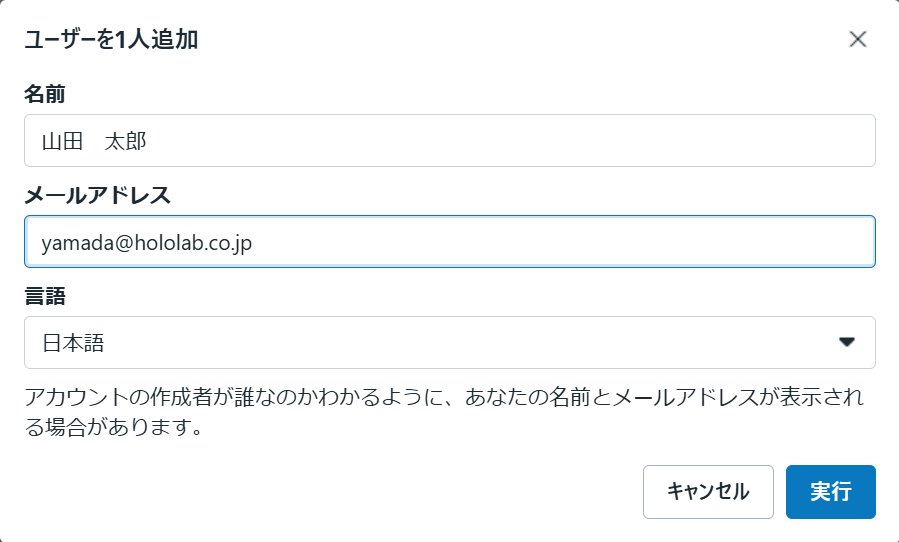Click the 名前 field label

tap(45, 94)
